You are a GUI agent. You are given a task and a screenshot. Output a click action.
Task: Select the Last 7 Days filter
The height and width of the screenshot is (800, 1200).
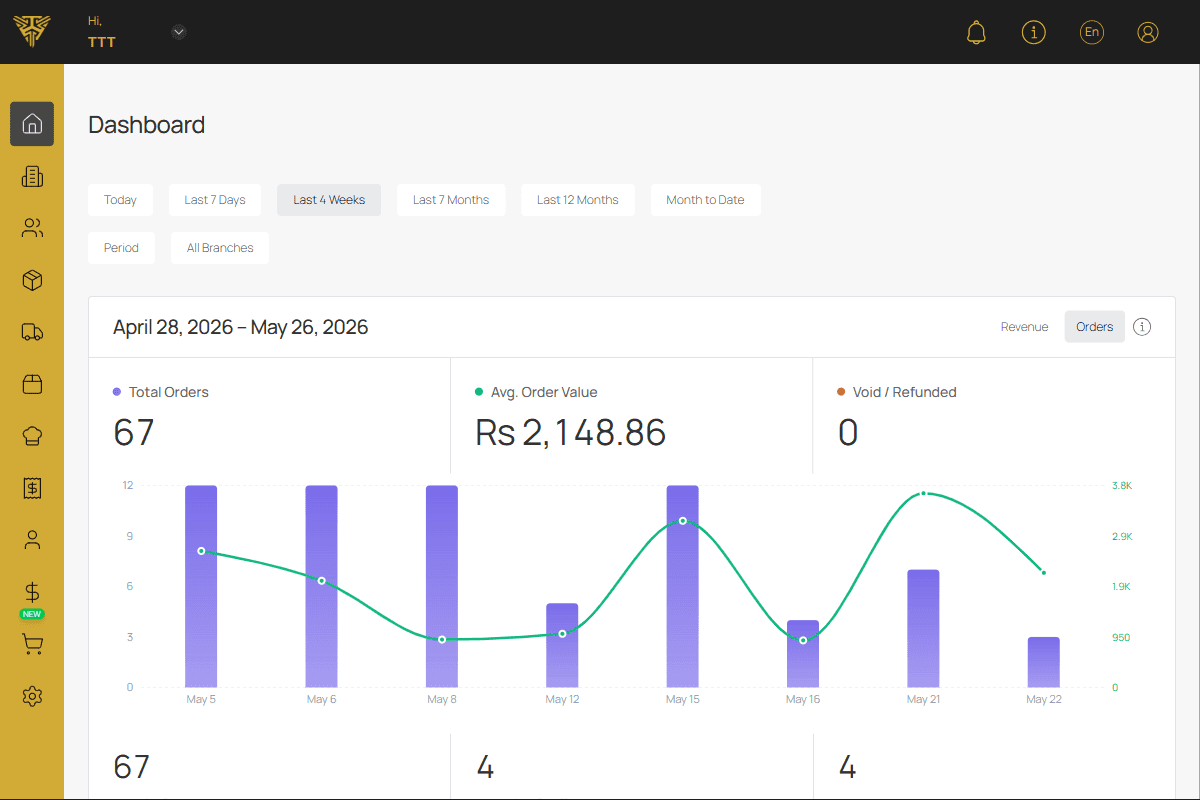[x=215, y=200]
